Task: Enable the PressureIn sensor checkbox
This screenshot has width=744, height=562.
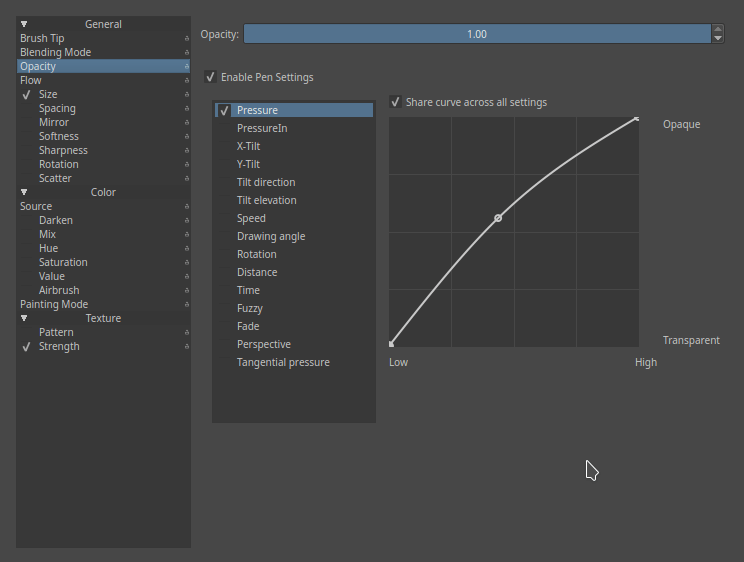Action: tap(224, 128)
